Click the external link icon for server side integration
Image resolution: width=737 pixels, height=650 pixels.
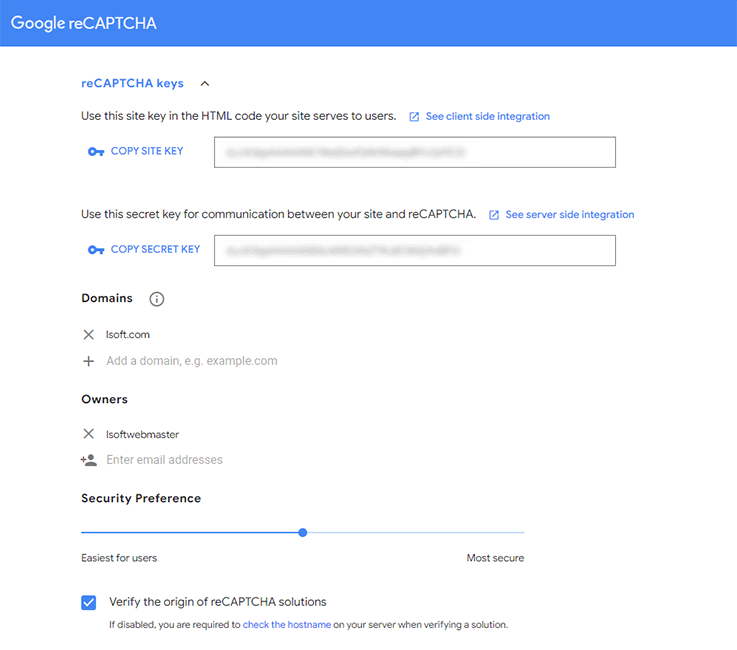[x=494, y=215]
